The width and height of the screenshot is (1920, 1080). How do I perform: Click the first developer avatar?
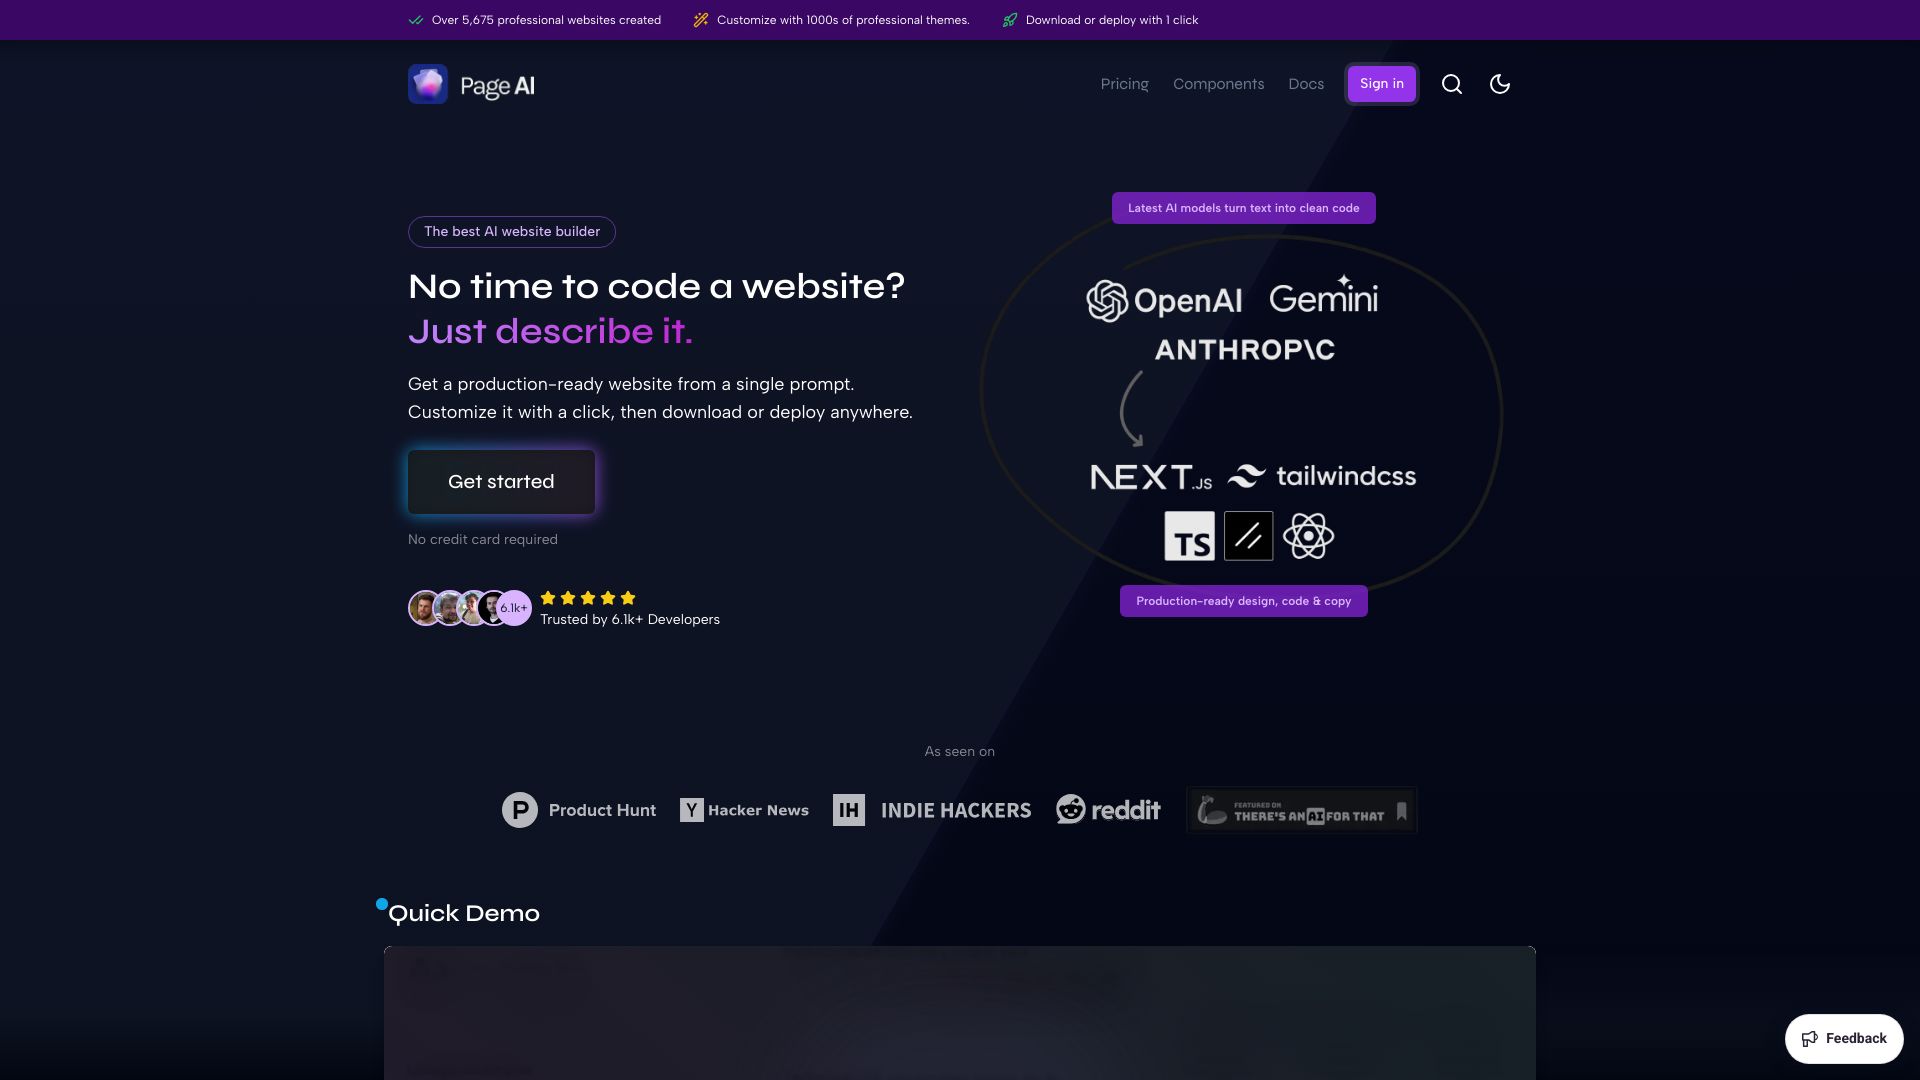[x=425, y=608]
